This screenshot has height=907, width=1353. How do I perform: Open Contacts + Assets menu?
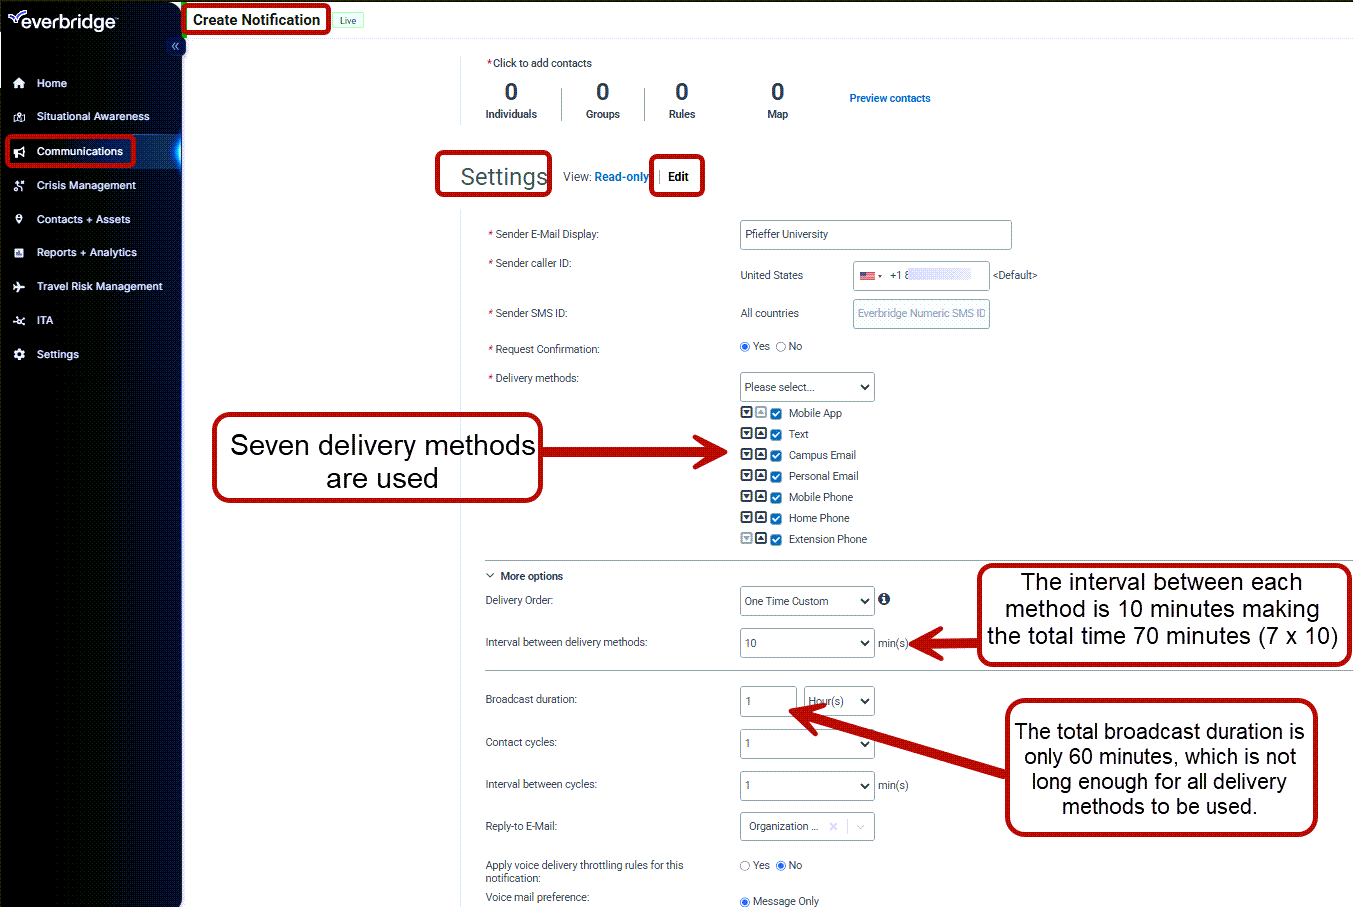[83, 219]
